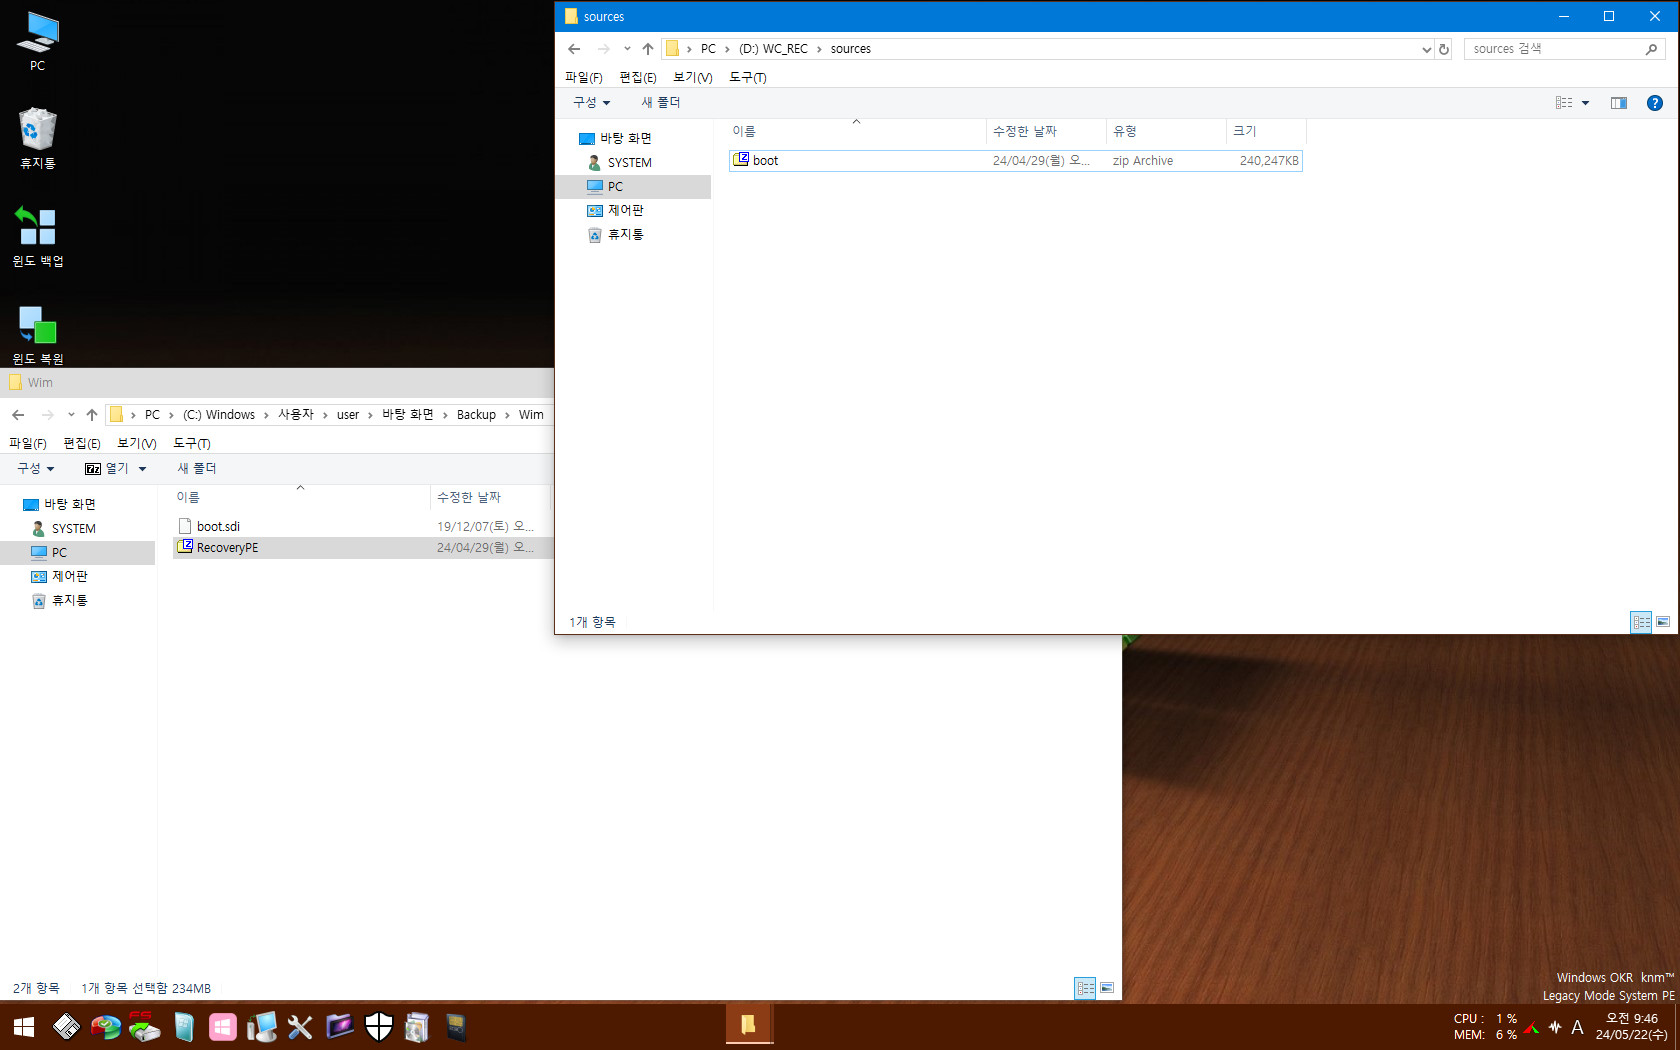Expand address bar history in sources window
Image resolution: width=1680 pixels, height=1050 pixels.
coord(1427,49)
